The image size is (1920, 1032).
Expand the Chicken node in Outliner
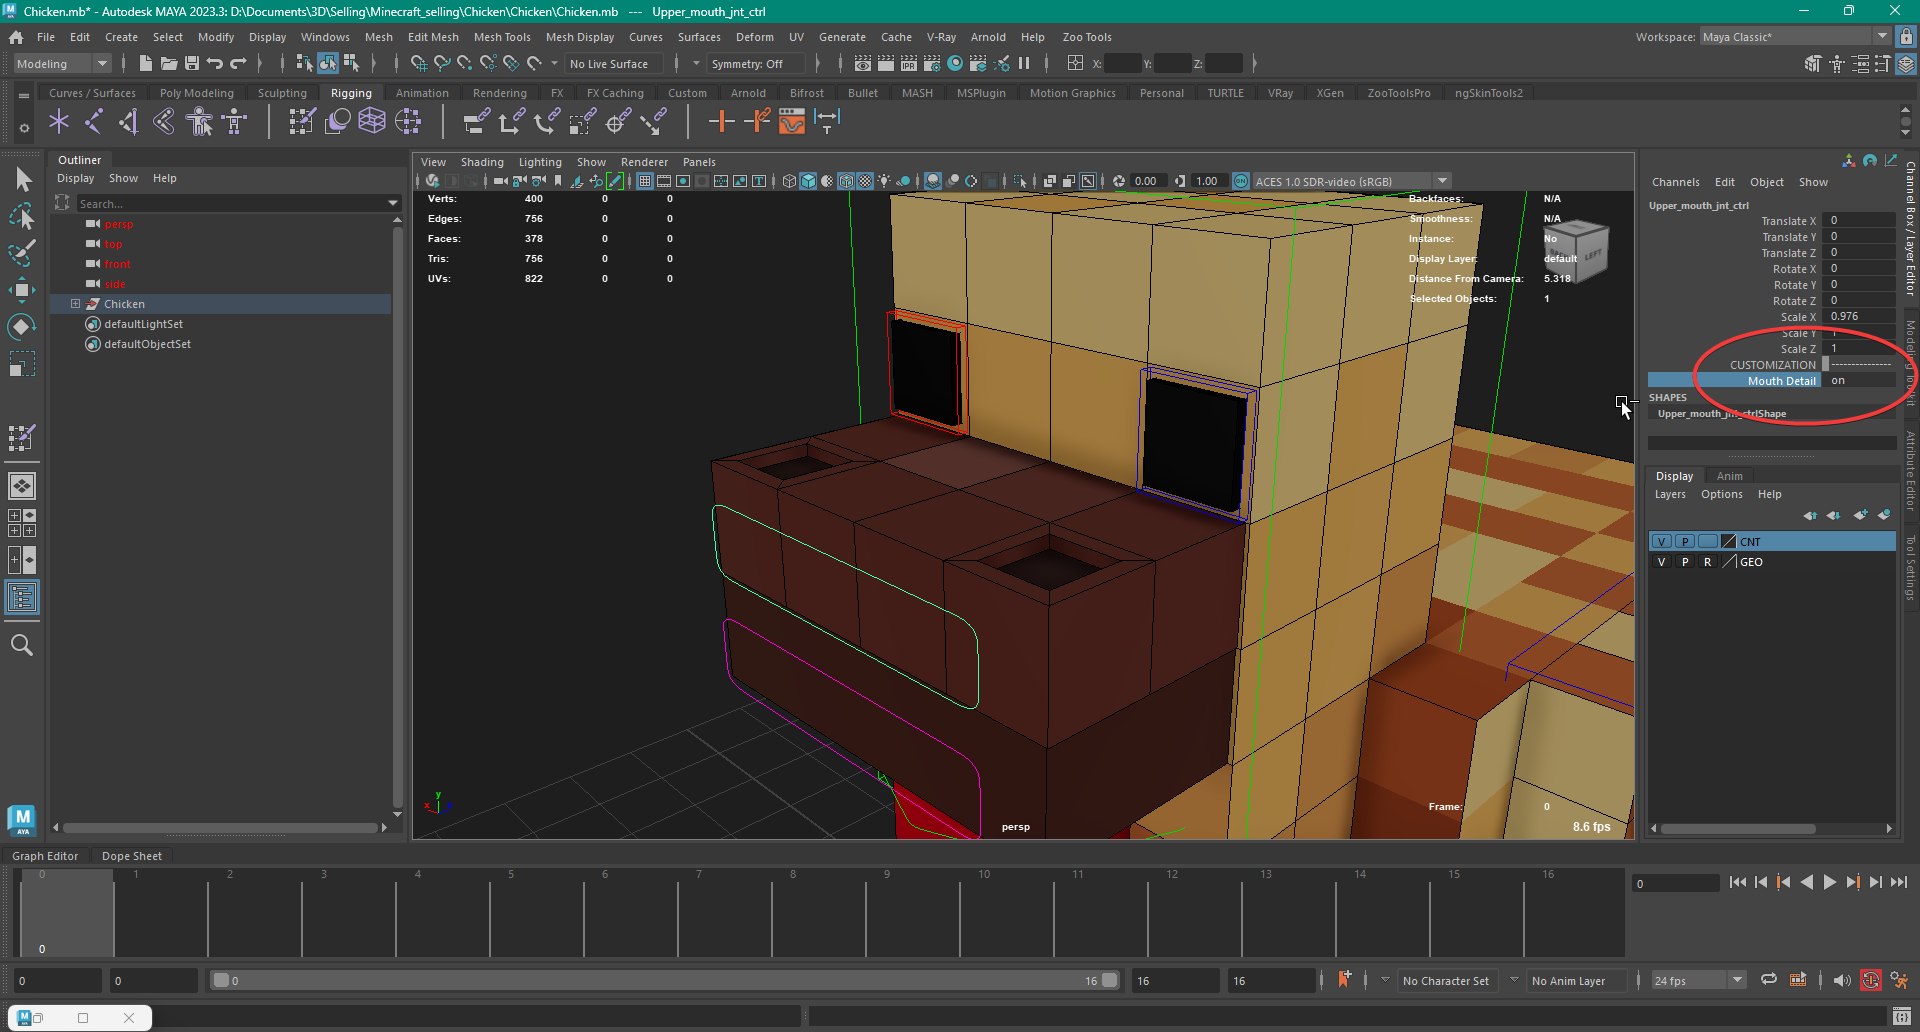tap(75, 304)
